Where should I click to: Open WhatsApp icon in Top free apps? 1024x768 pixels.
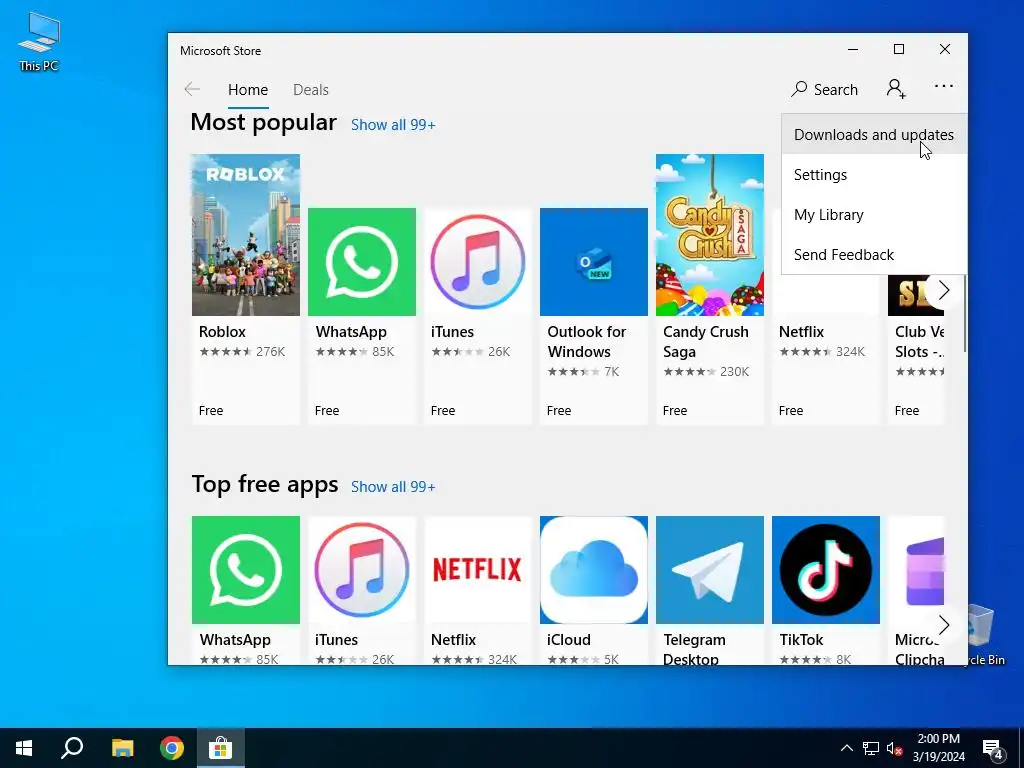[246, 570]
